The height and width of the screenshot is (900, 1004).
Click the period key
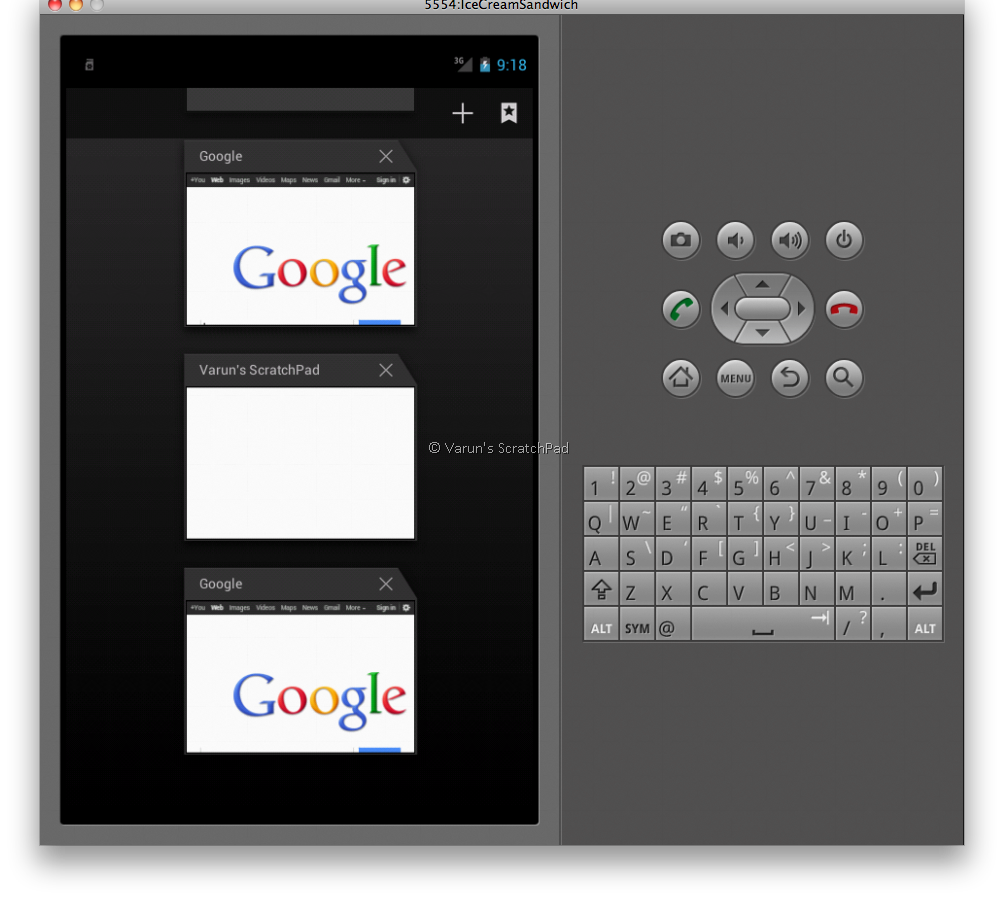coord(889,589)
